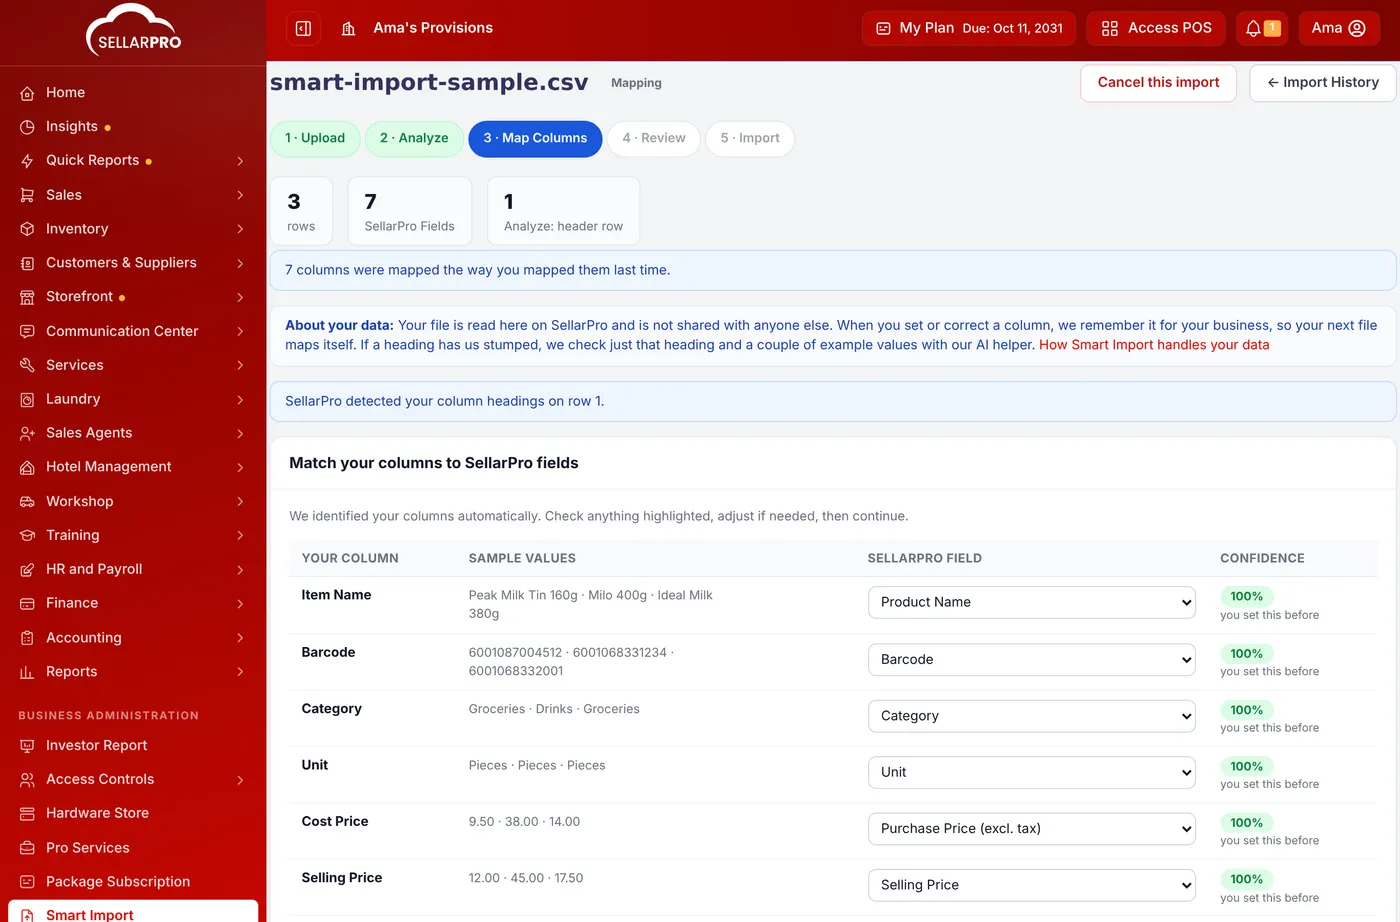Open the SellarPro field dropdown for Barcode row
The image size is (1400, 922).
pos(1031,659)
